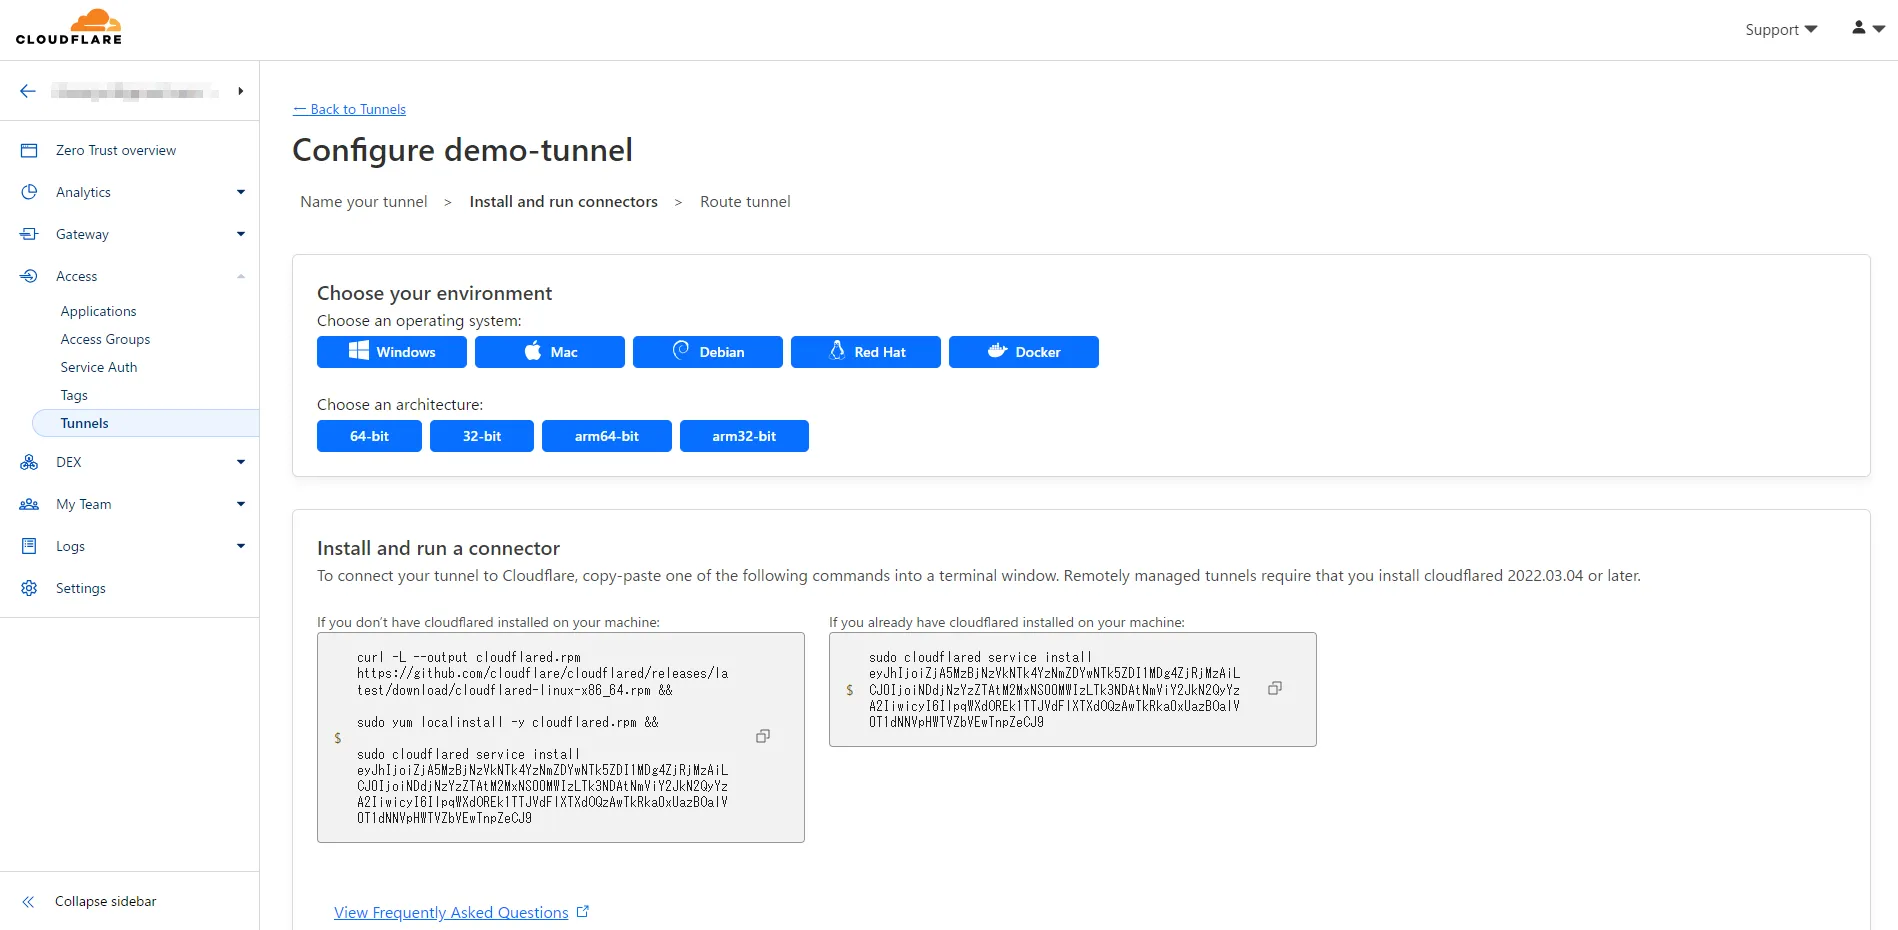Follow the Back to Tunnels link

349,109
